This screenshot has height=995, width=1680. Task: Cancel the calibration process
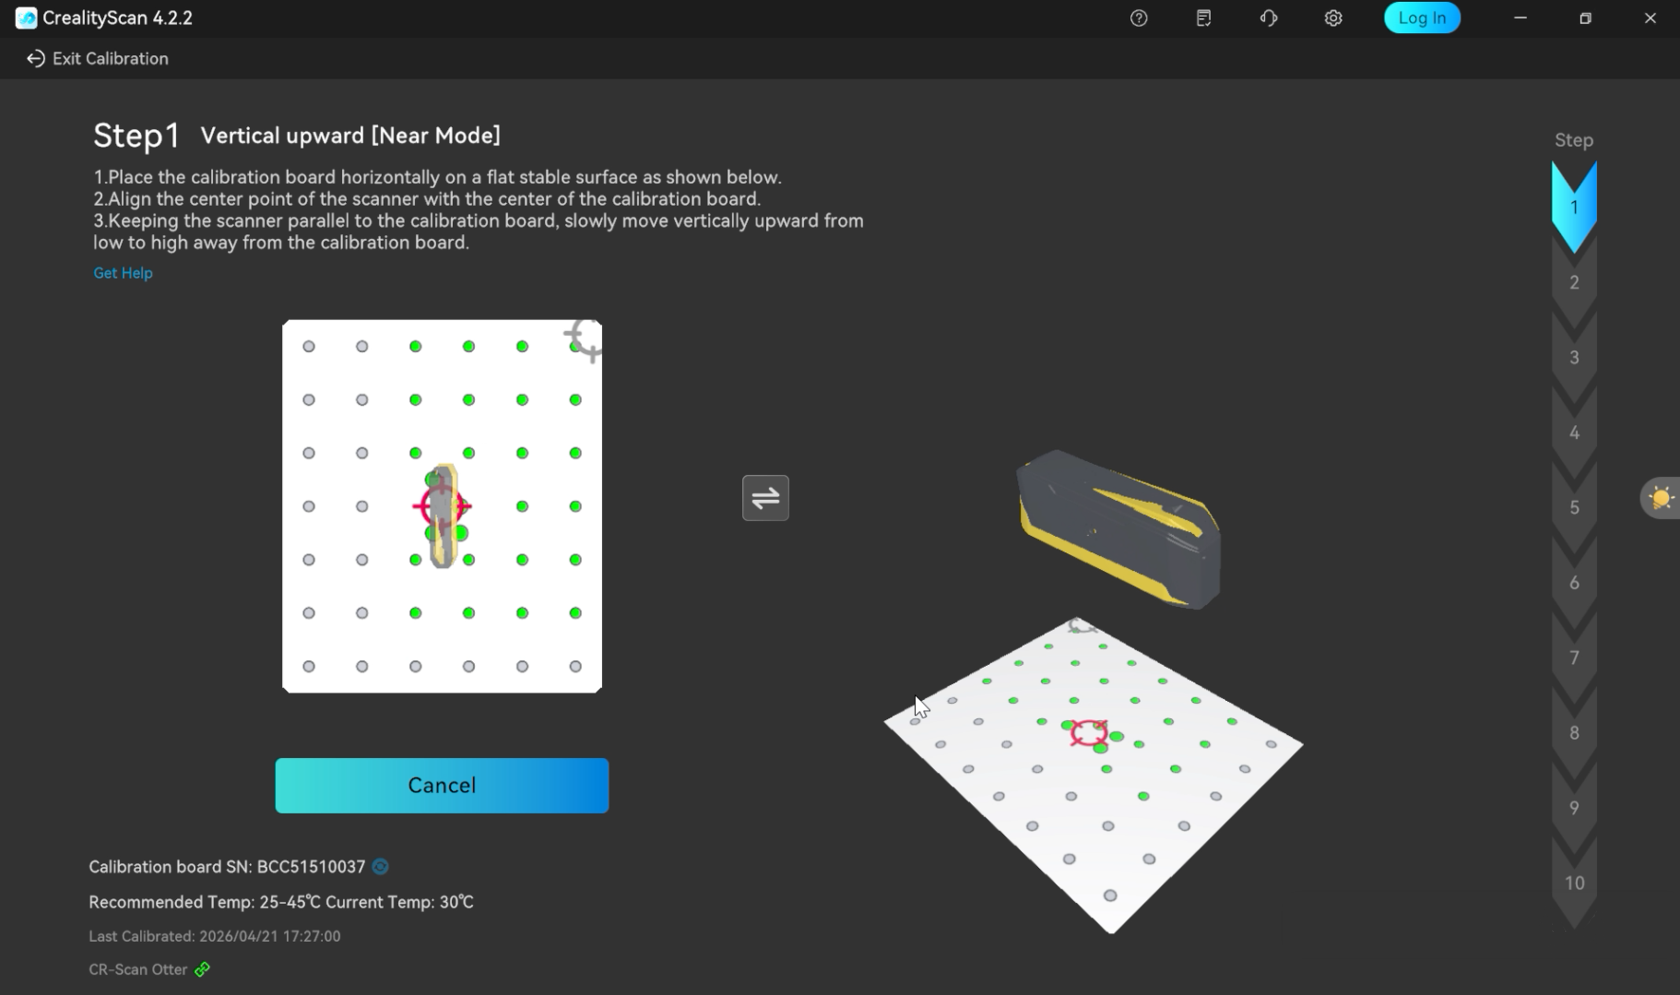[442, 785]
